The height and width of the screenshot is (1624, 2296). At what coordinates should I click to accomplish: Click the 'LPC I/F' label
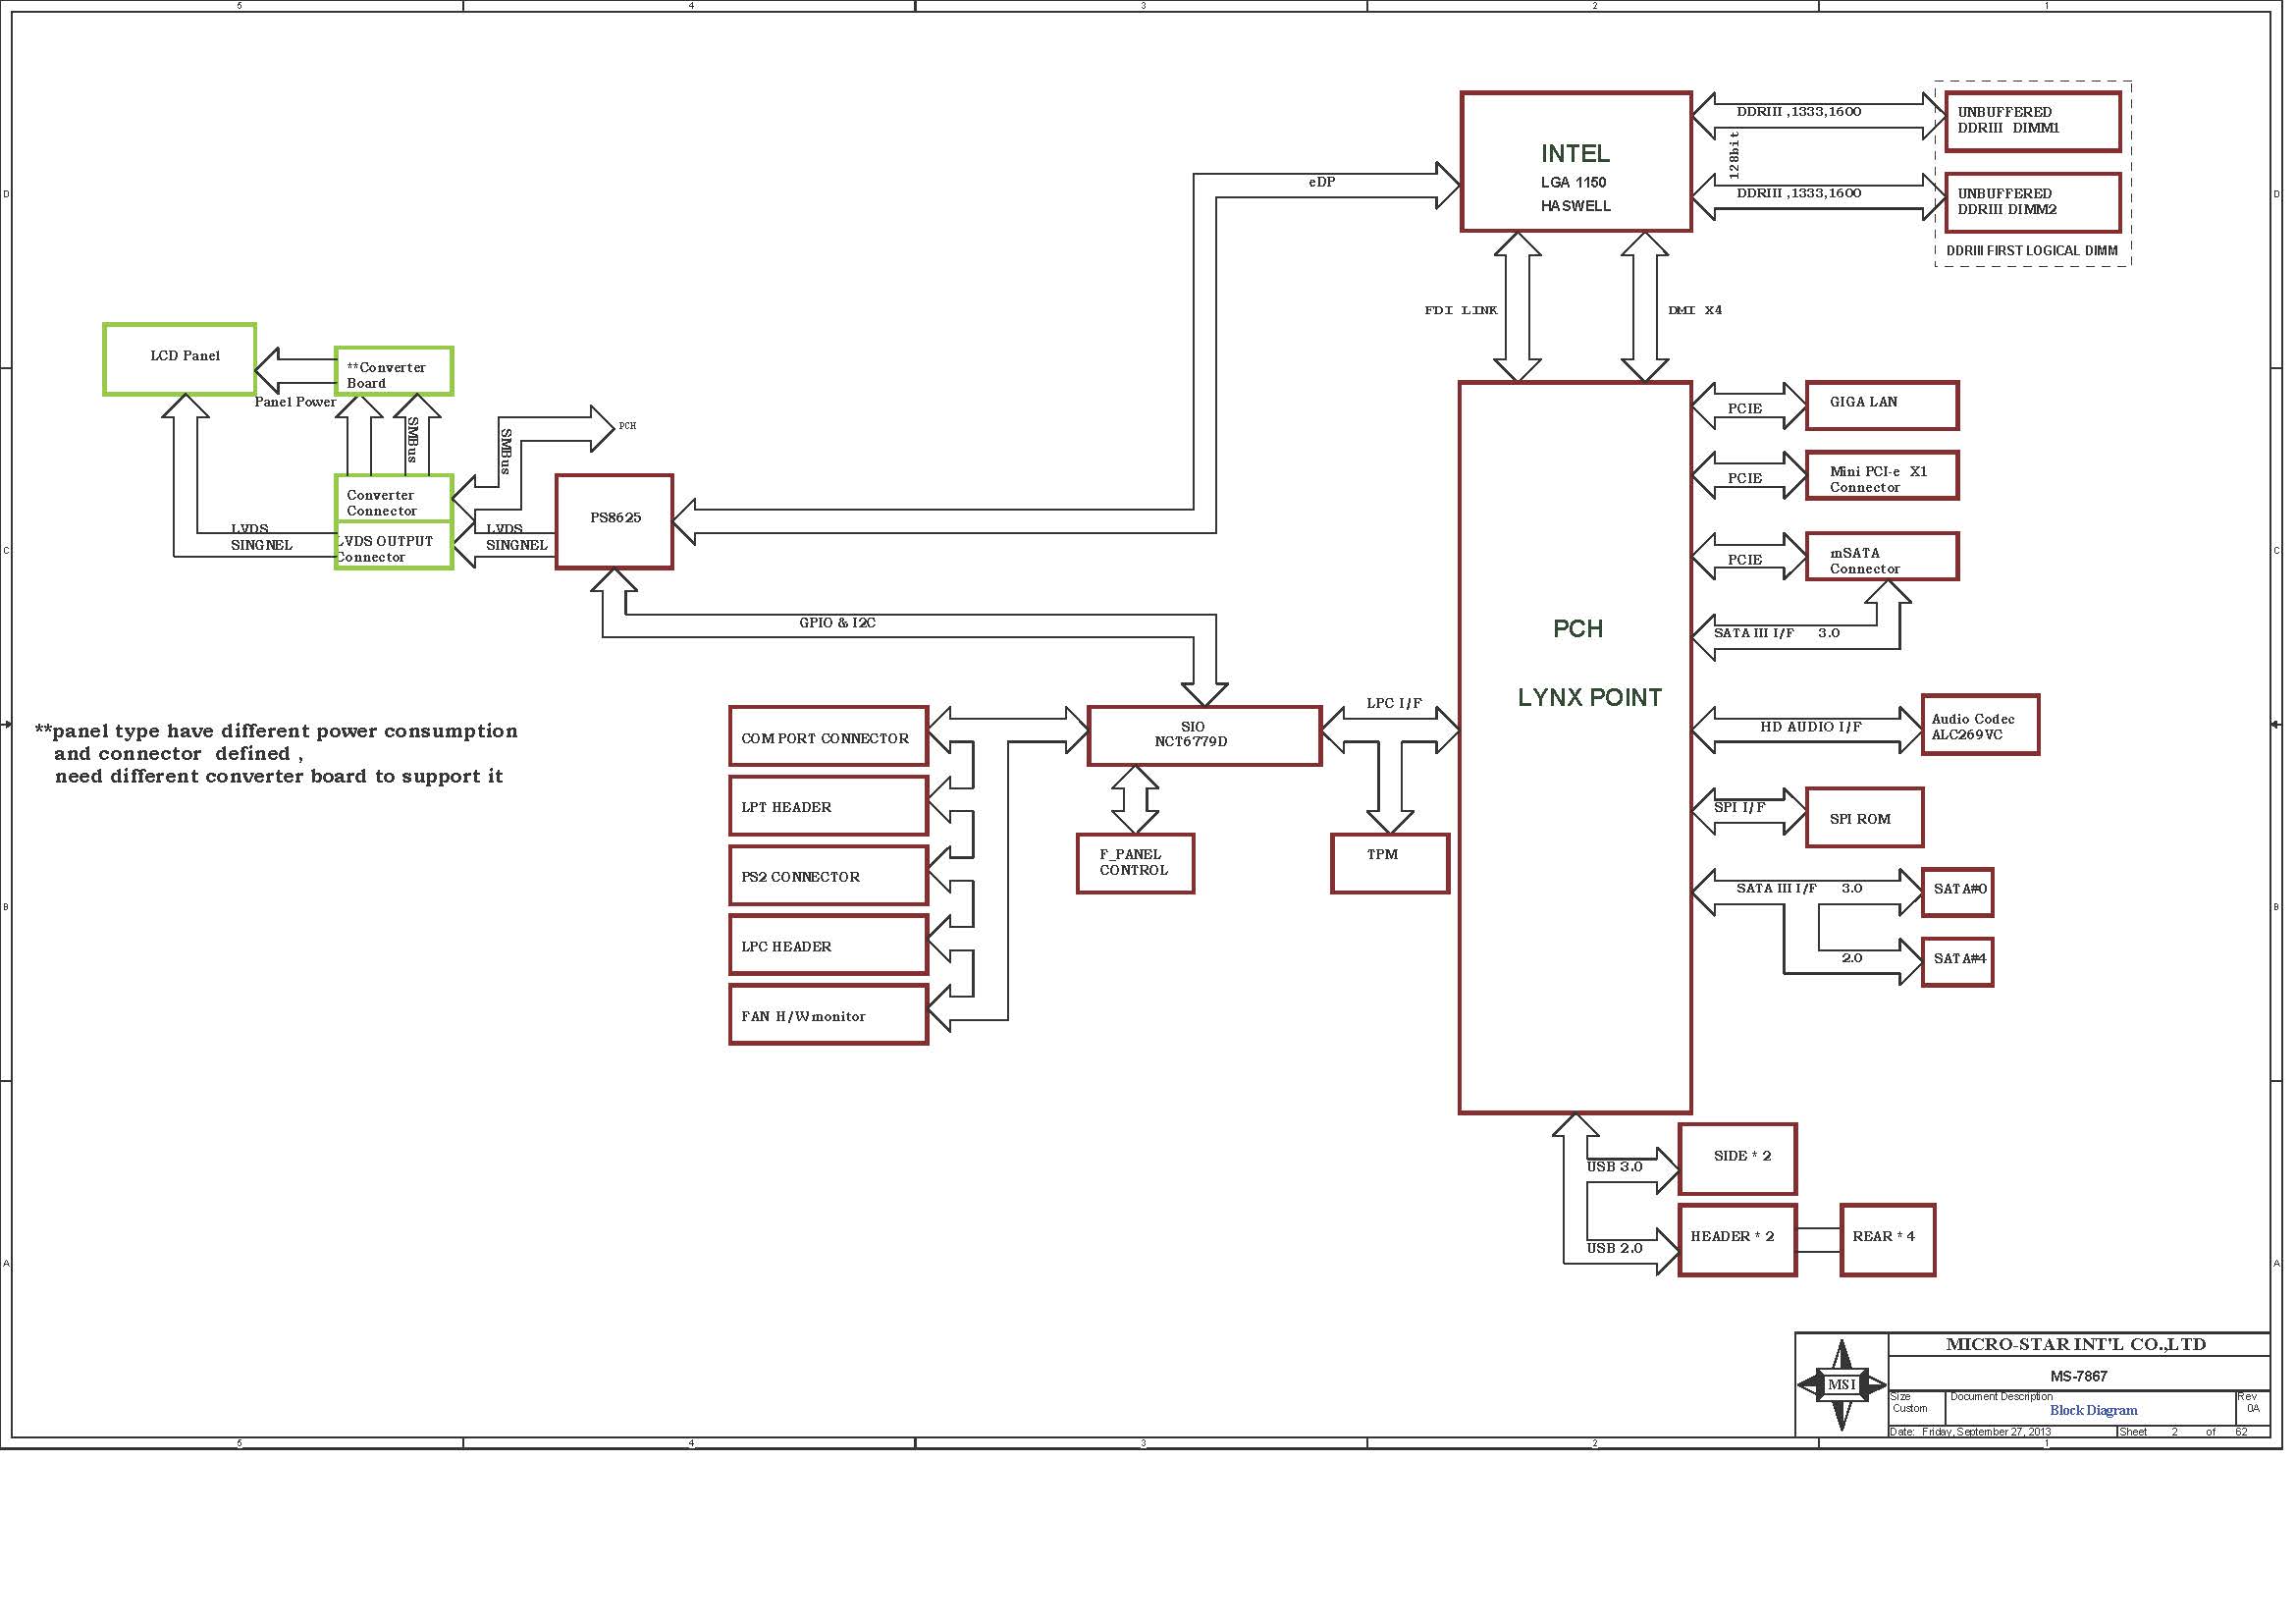[x=1394, y=703]
